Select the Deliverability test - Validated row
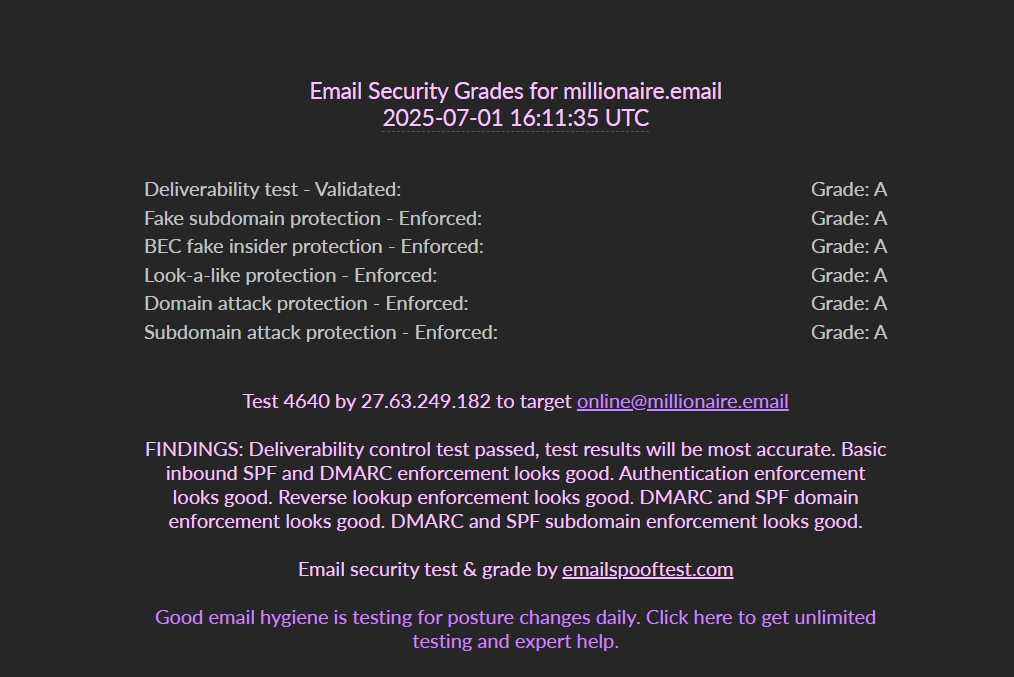Screen dimensions: 1014x677 point(515,189)
